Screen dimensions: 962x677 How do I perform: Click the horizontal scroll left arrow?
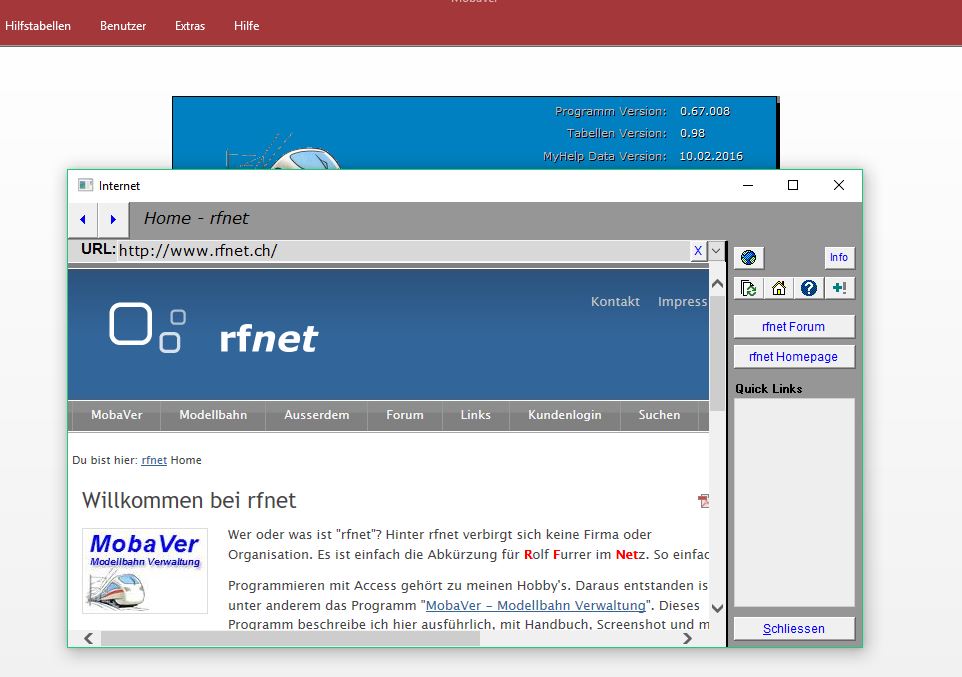[x=89, y=638]
